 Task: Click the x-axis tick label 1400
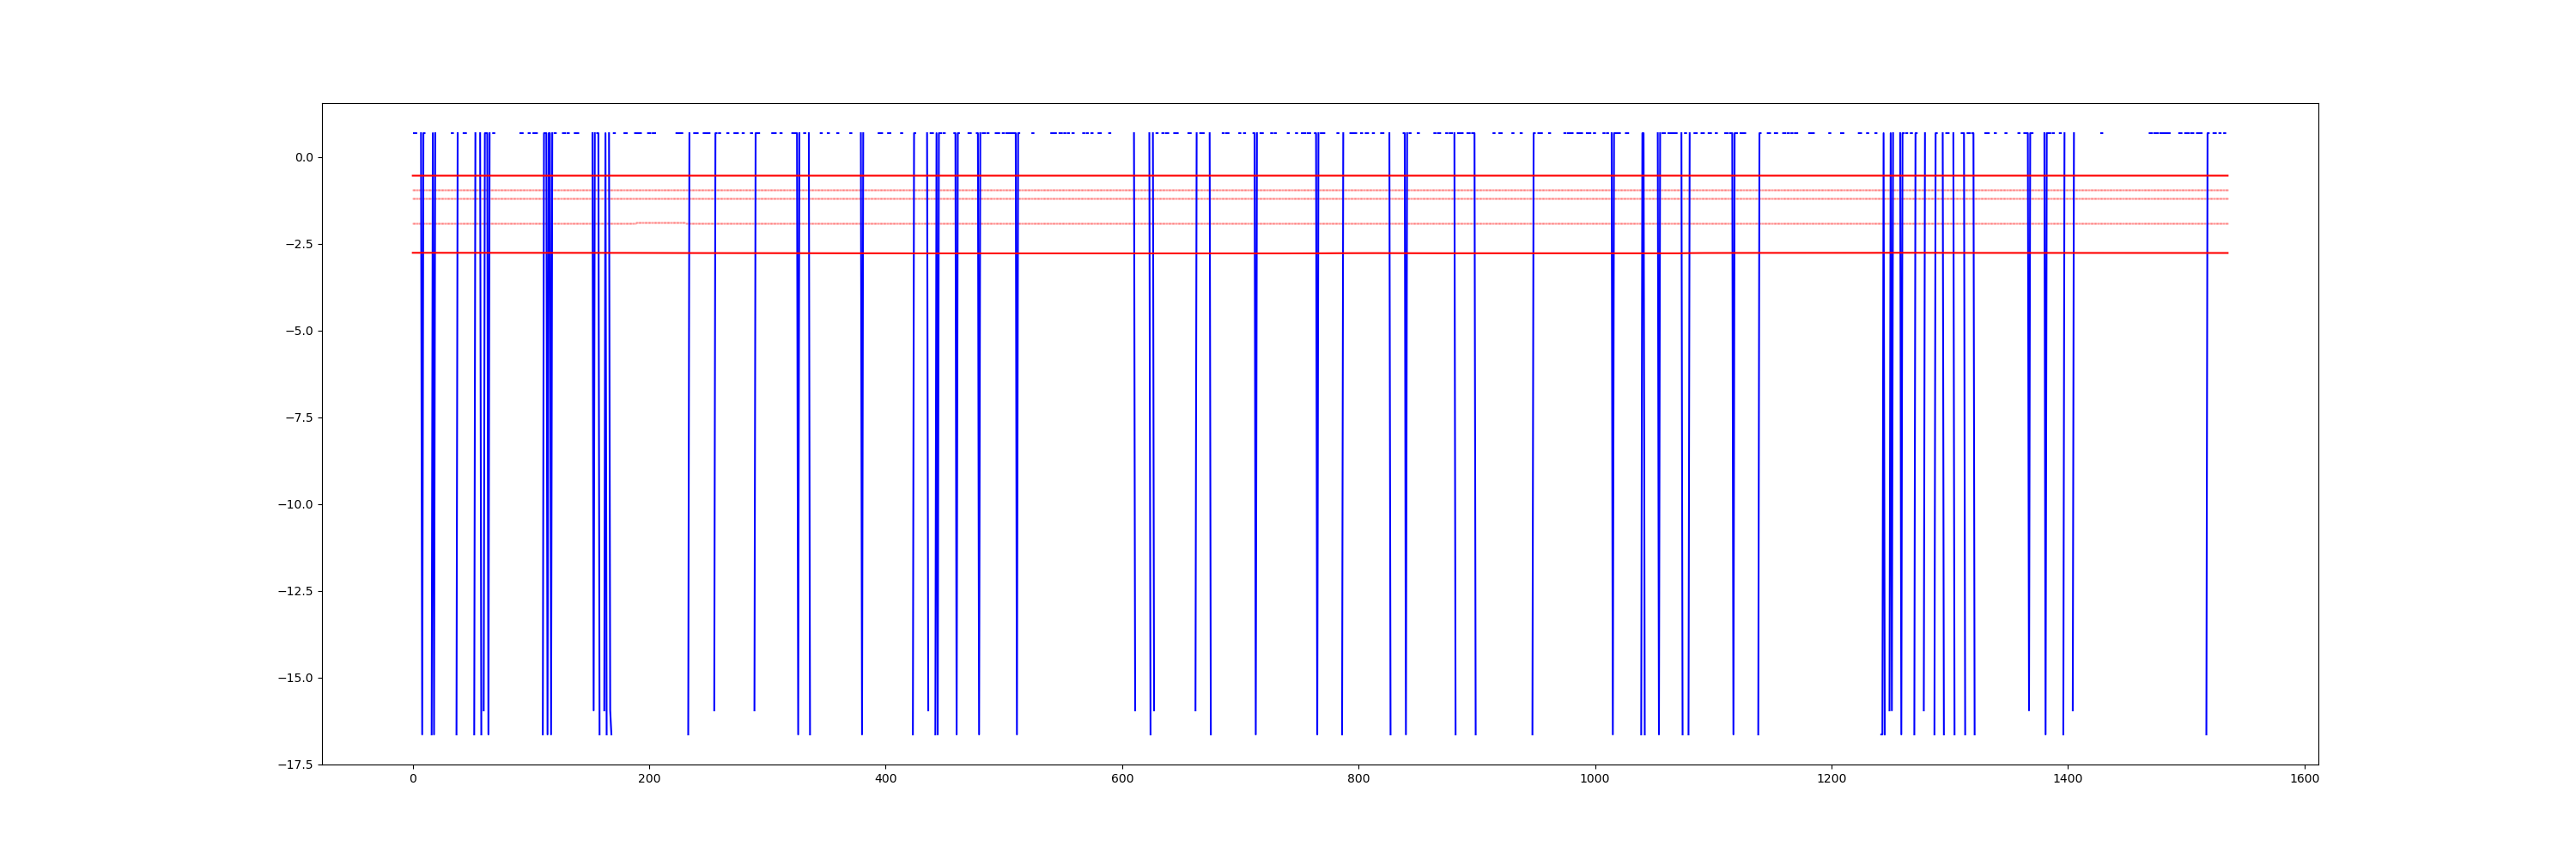[2068, 779]
